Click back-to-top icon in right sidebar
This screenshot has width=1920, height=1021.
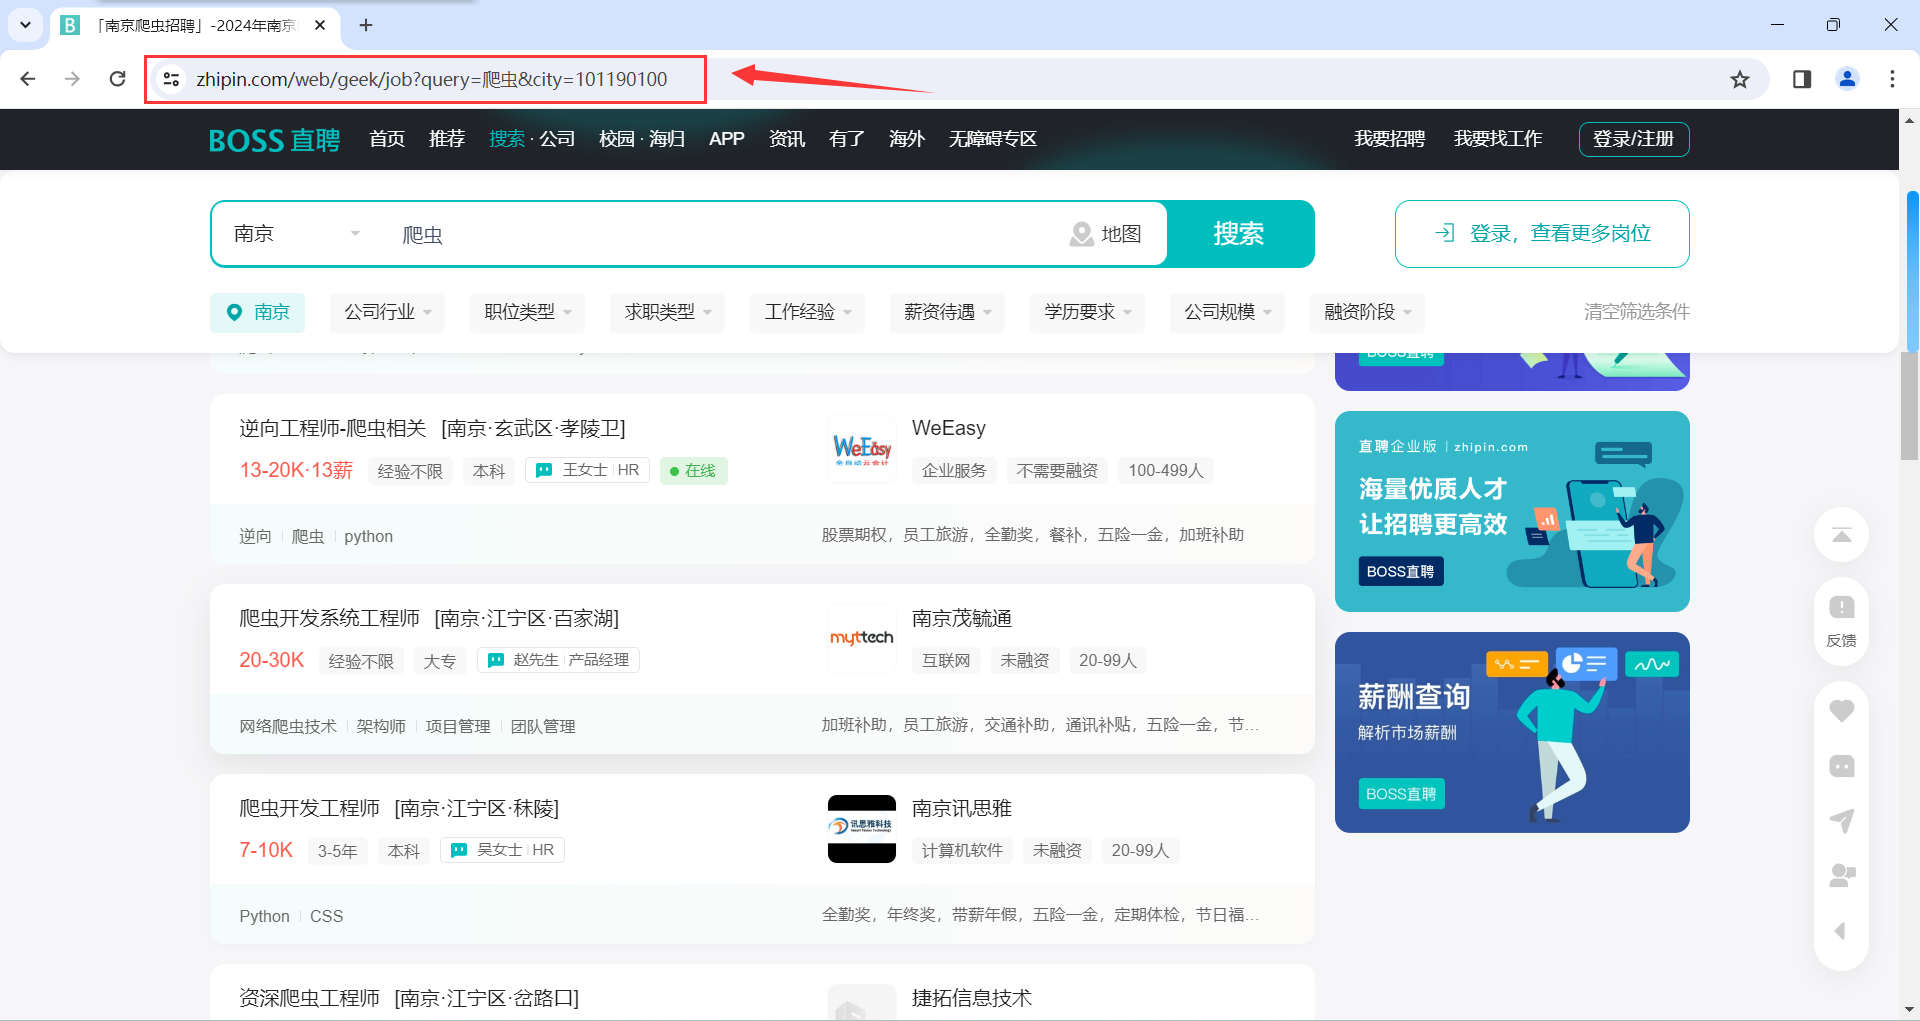(1841, 535)
